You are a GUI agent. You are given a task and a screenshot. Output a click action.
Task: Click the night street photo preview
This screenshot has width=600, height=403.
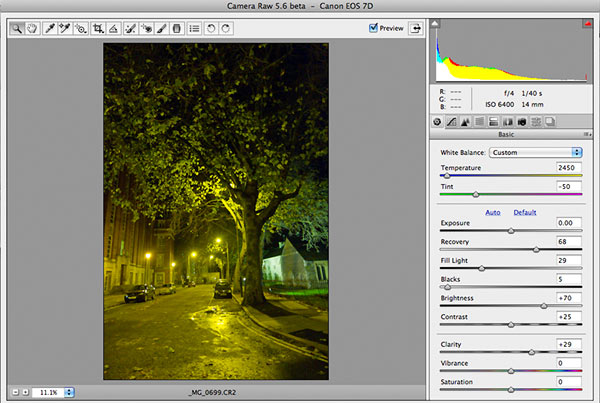tap(216, 211)
